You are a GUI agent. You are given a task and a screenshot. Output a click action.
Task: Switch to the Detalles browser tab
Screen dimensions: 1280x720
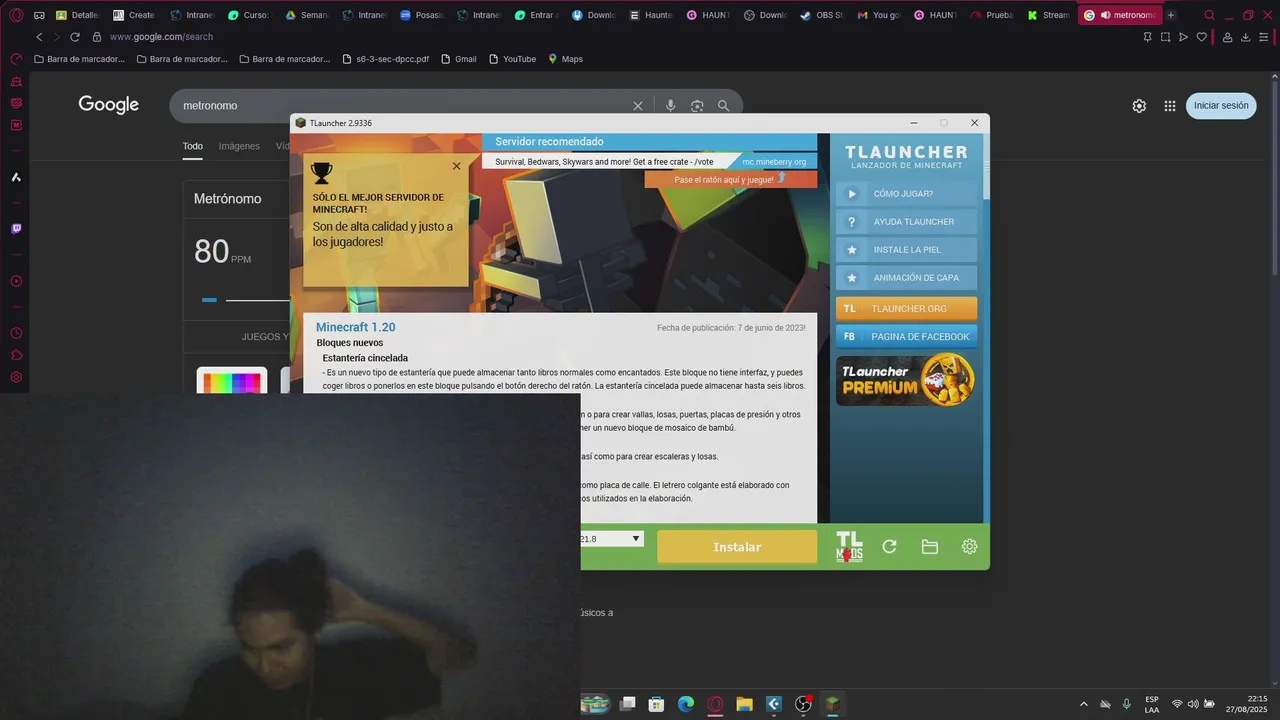tap(77, 15)
